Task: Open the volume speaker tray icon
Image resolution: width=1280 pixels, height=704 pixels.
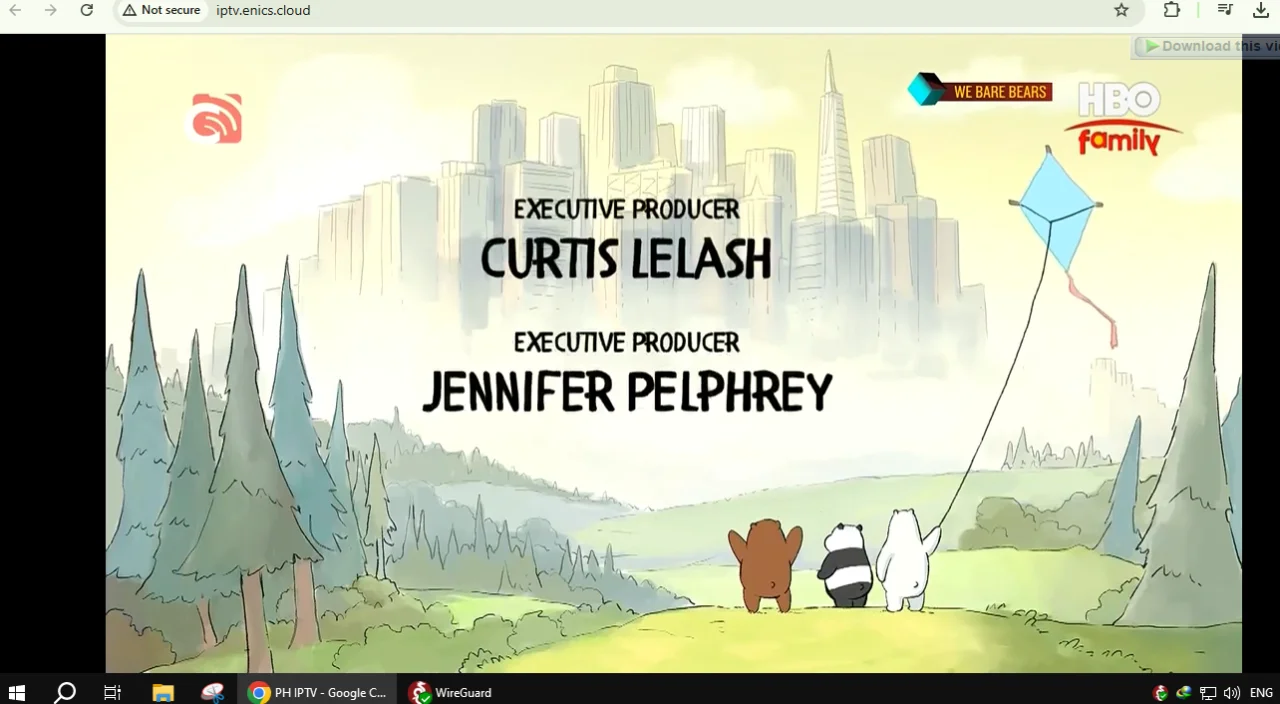Action: tap(1232, 692)
